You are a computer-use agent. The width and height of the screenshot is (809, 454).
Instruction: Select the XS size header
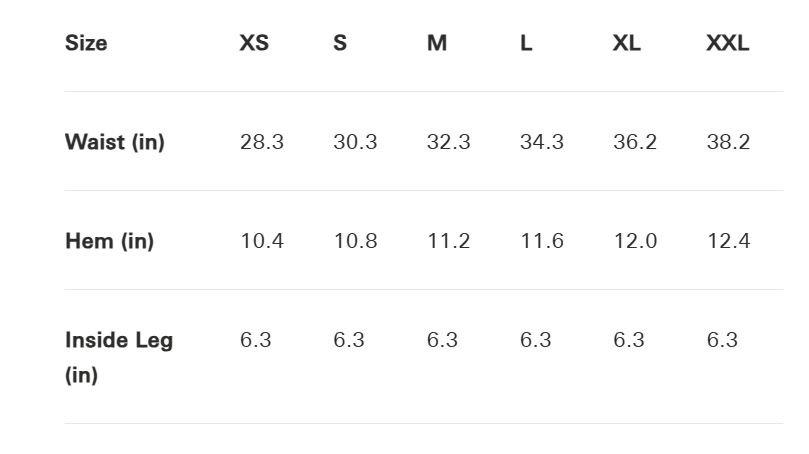[x=254, y=43]
